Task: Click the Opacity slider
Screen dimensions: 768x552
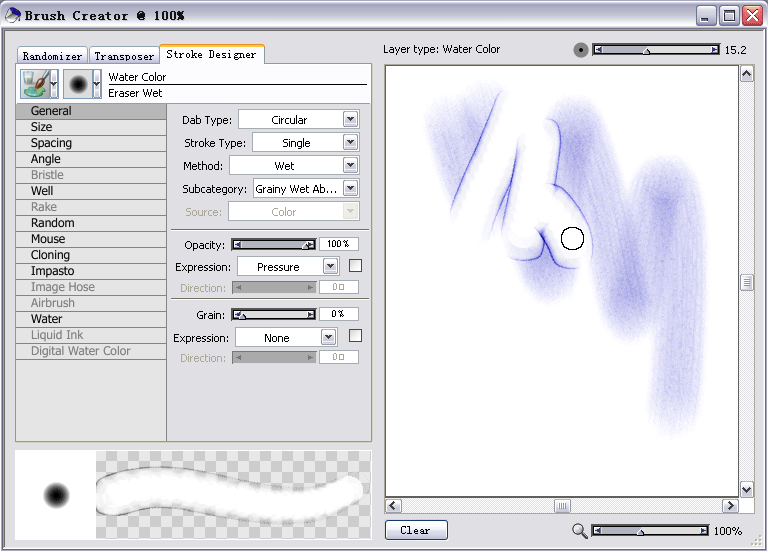Action: (x=274, y=244)
